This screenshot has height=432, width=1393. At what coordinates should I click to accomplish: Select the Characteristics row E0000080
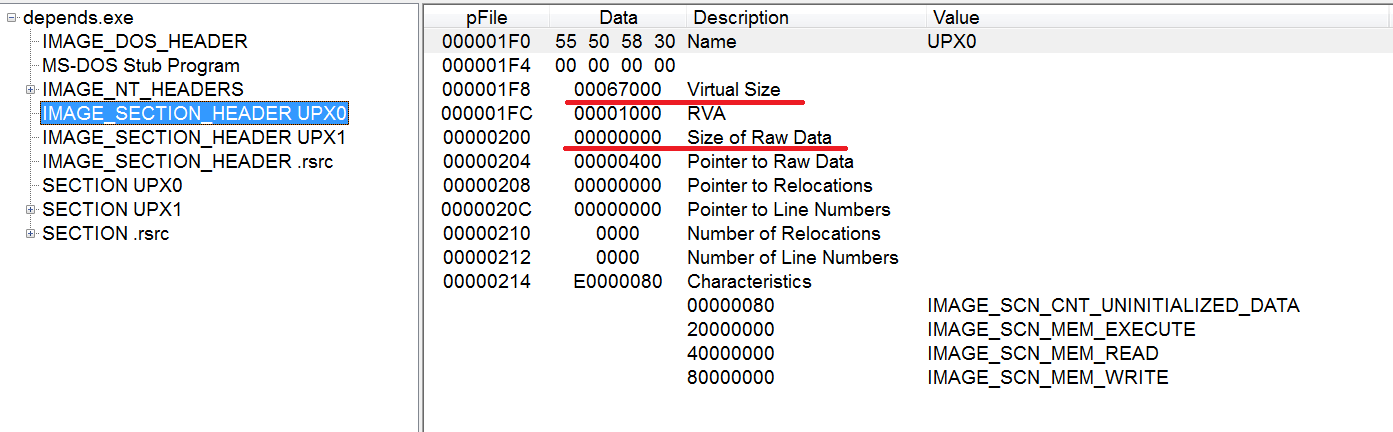[906, 282]
